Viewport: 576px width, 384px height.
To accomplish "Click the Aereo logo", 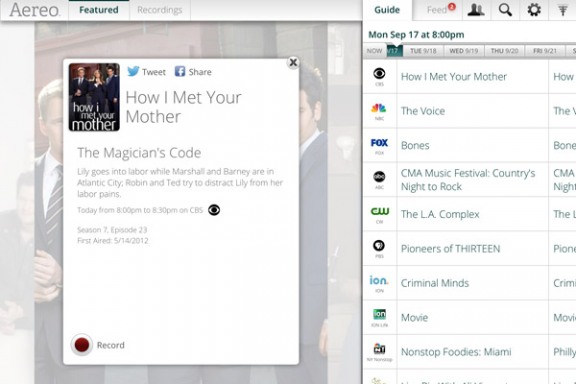I will (35, 10).
